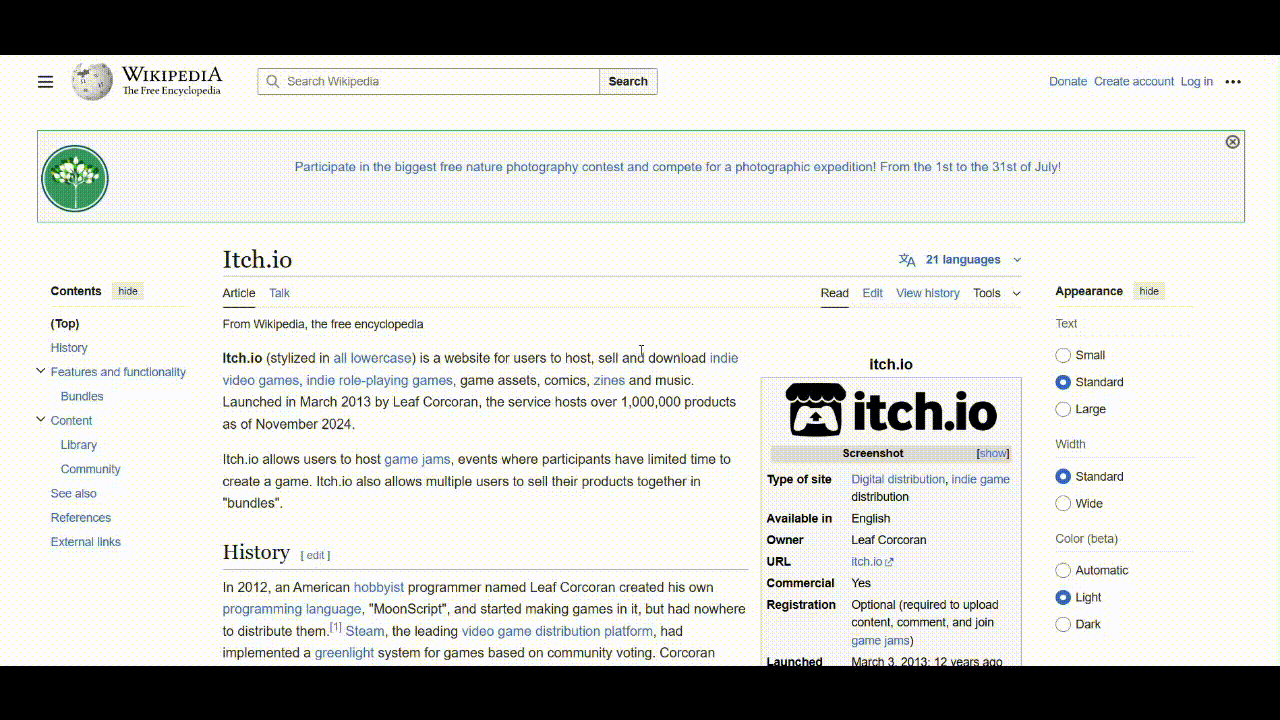Select Standard width option
The width and height of the screenshot is (1280, 720).
click(x=1063, y=477)
